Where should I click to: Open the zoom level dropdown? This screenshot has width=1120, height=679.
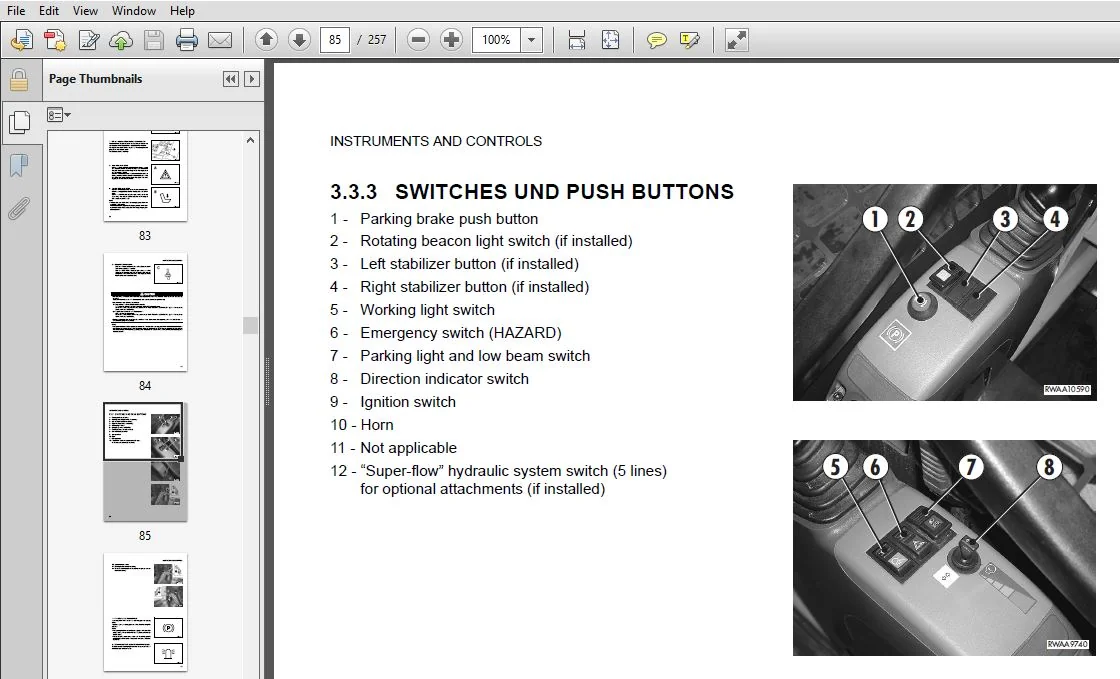531,40
